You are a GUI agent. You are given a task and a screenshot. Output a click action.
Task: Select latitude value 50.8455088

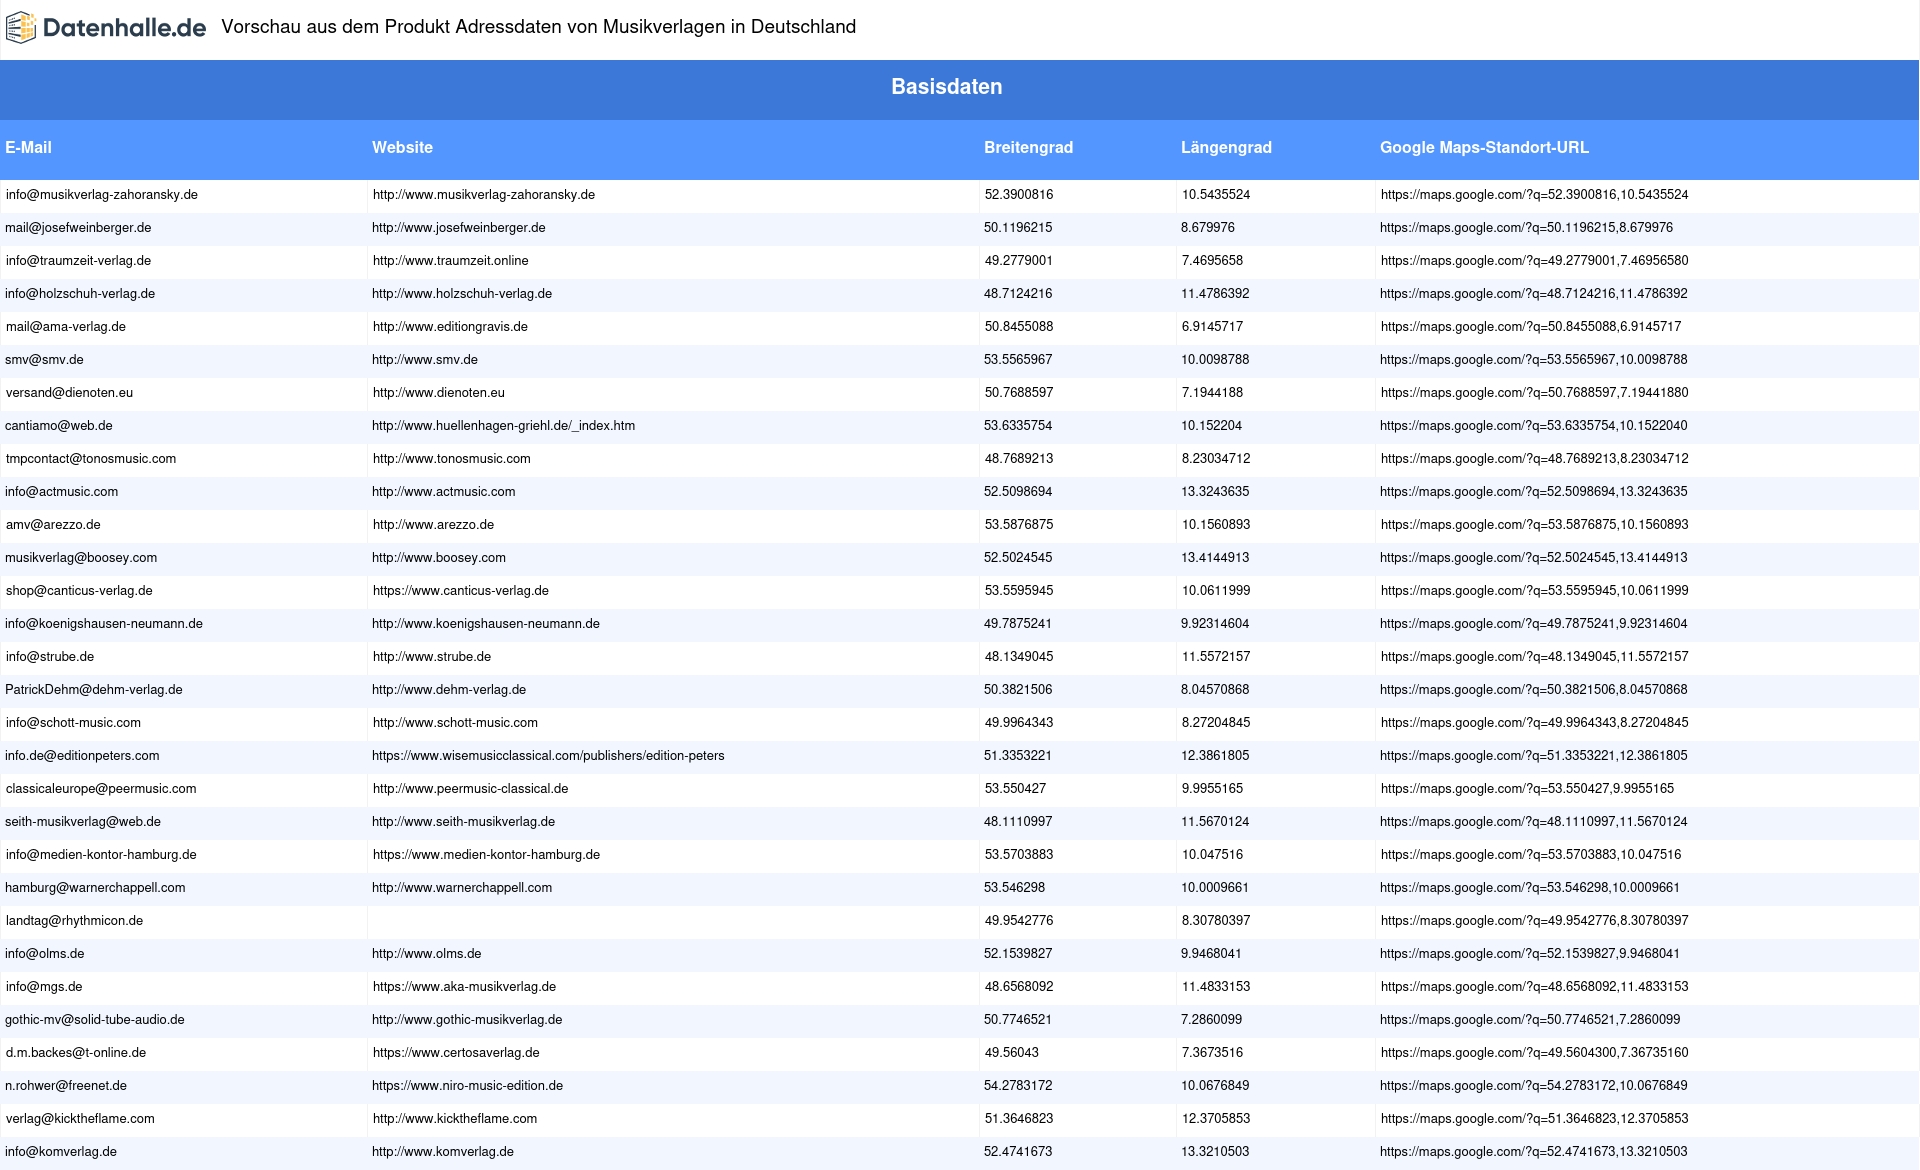(1018, 327)
